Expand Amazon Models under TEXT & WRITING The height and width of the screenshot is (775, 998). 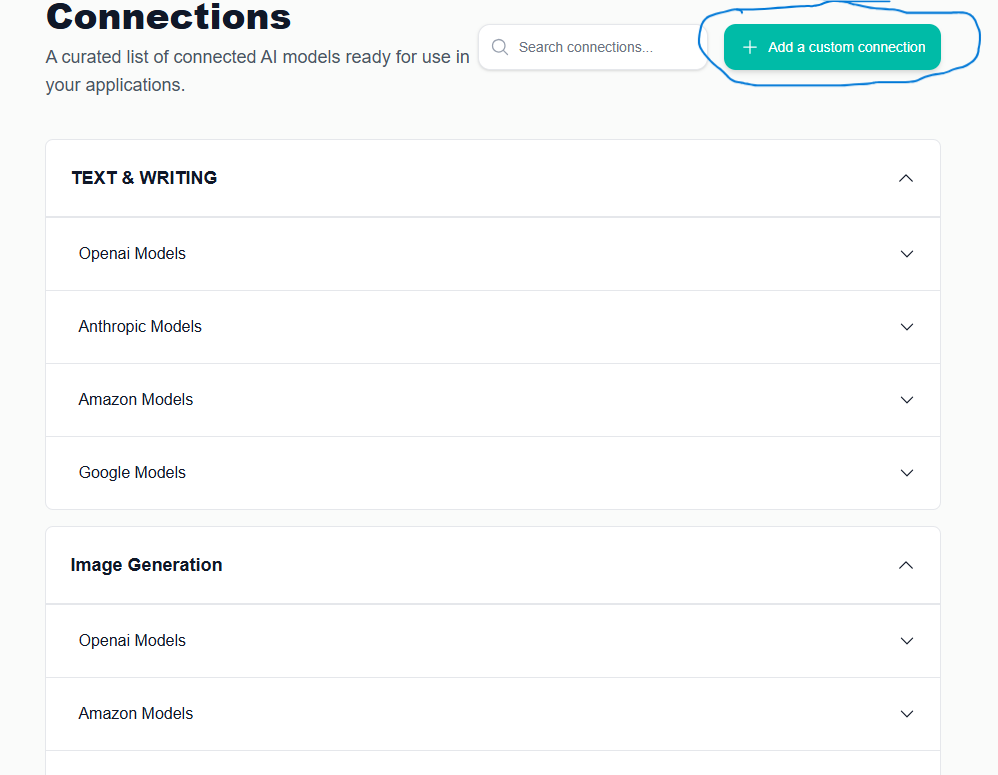click(x=907, y=400)
